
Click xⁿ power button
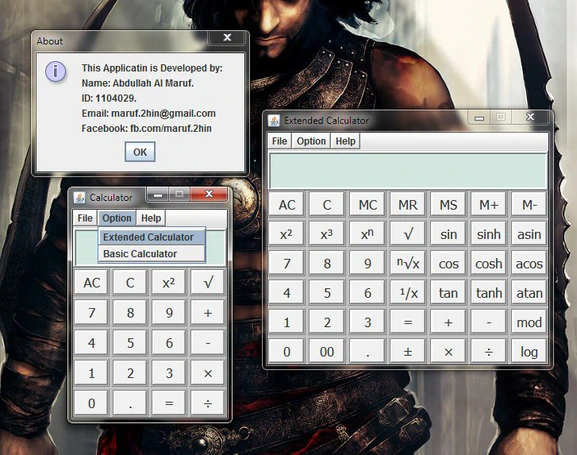pyautogui.click(x=367, y=234)
